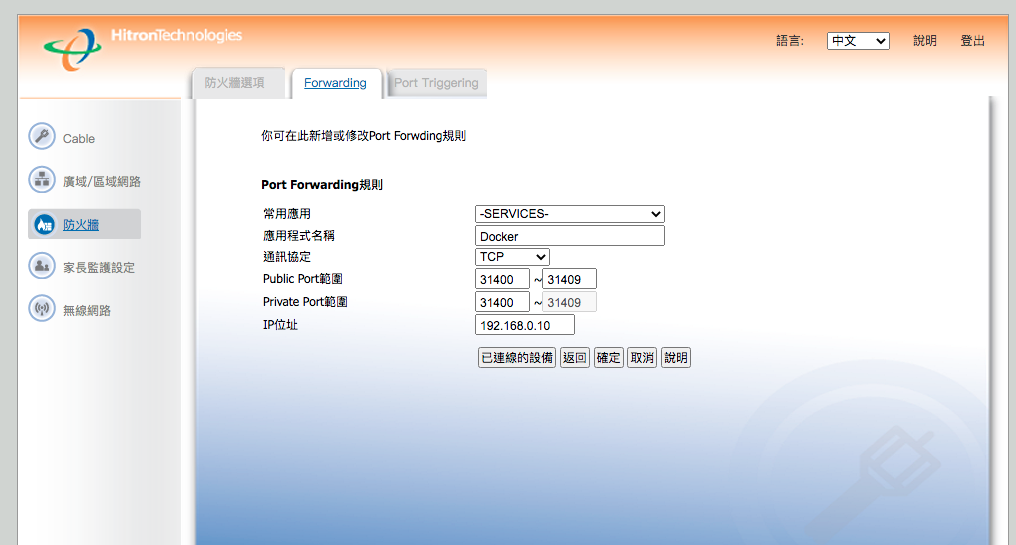Screen dimensions: 1016x545
Task: Focus the application name field containing Docker
Action: pyautogui.click(x=570, y=236)
